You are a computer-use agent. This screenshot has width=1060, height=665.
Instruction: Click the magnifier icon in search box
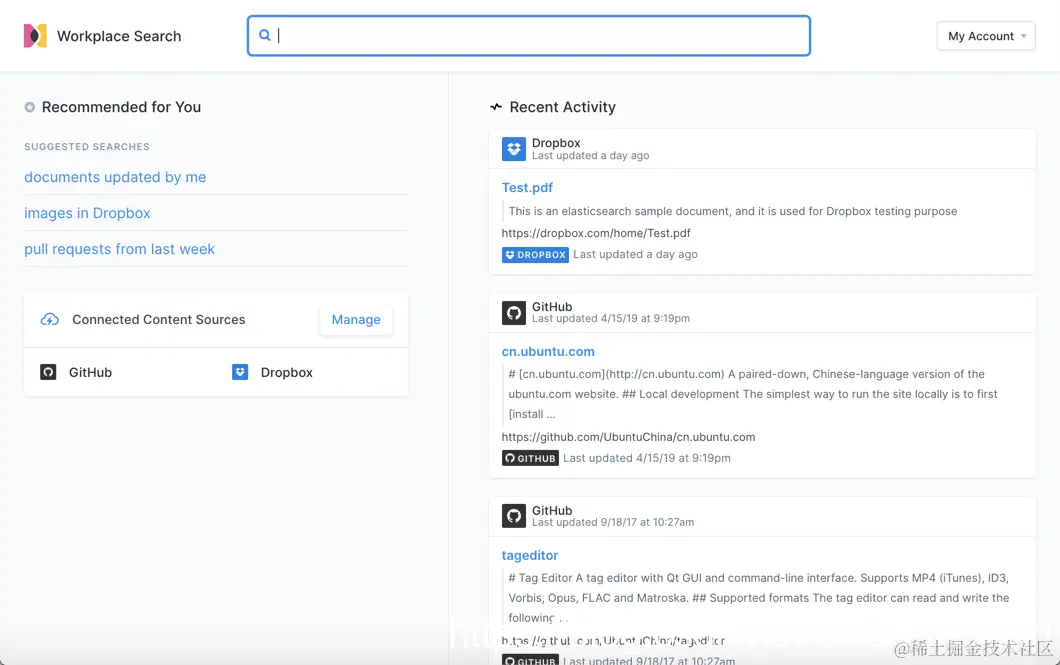265,35
